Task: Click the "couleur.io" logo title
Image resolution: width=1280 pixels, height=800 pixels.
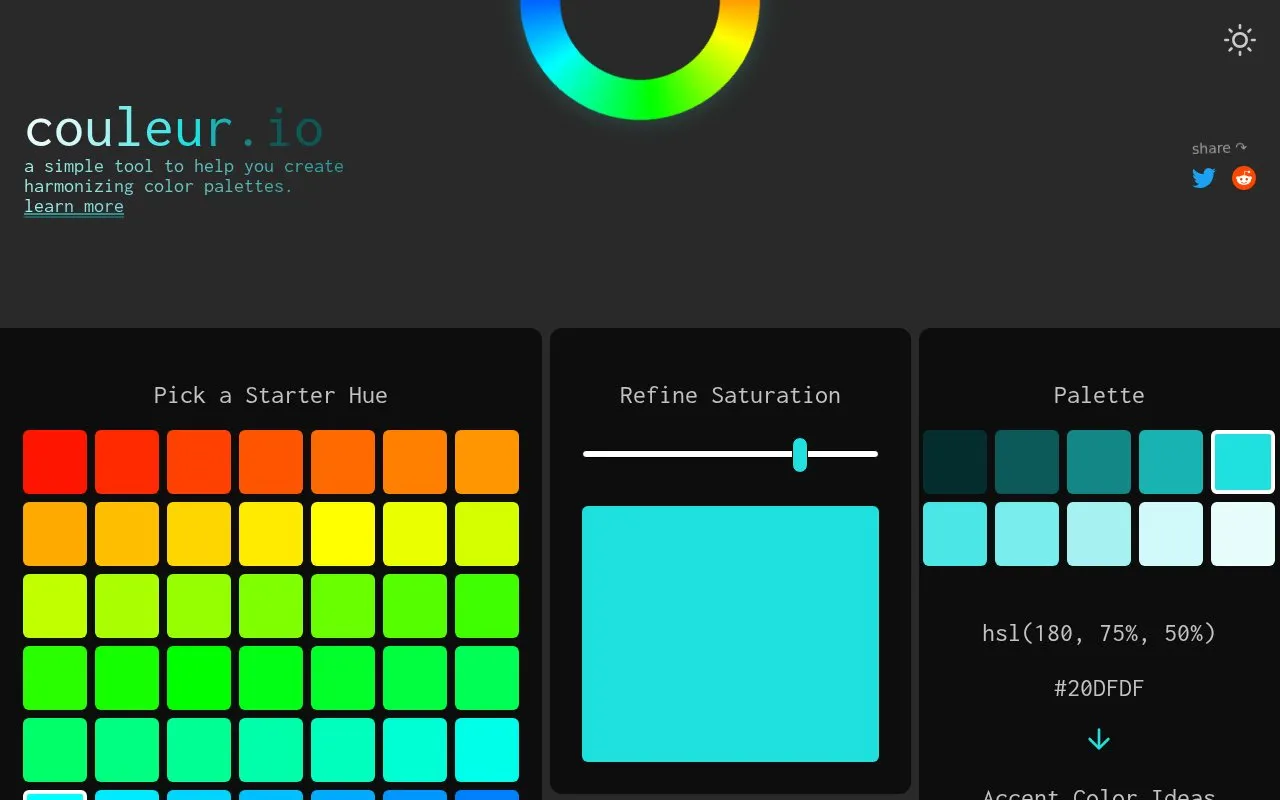Action: pyautogui.click(x=174, y=130)
